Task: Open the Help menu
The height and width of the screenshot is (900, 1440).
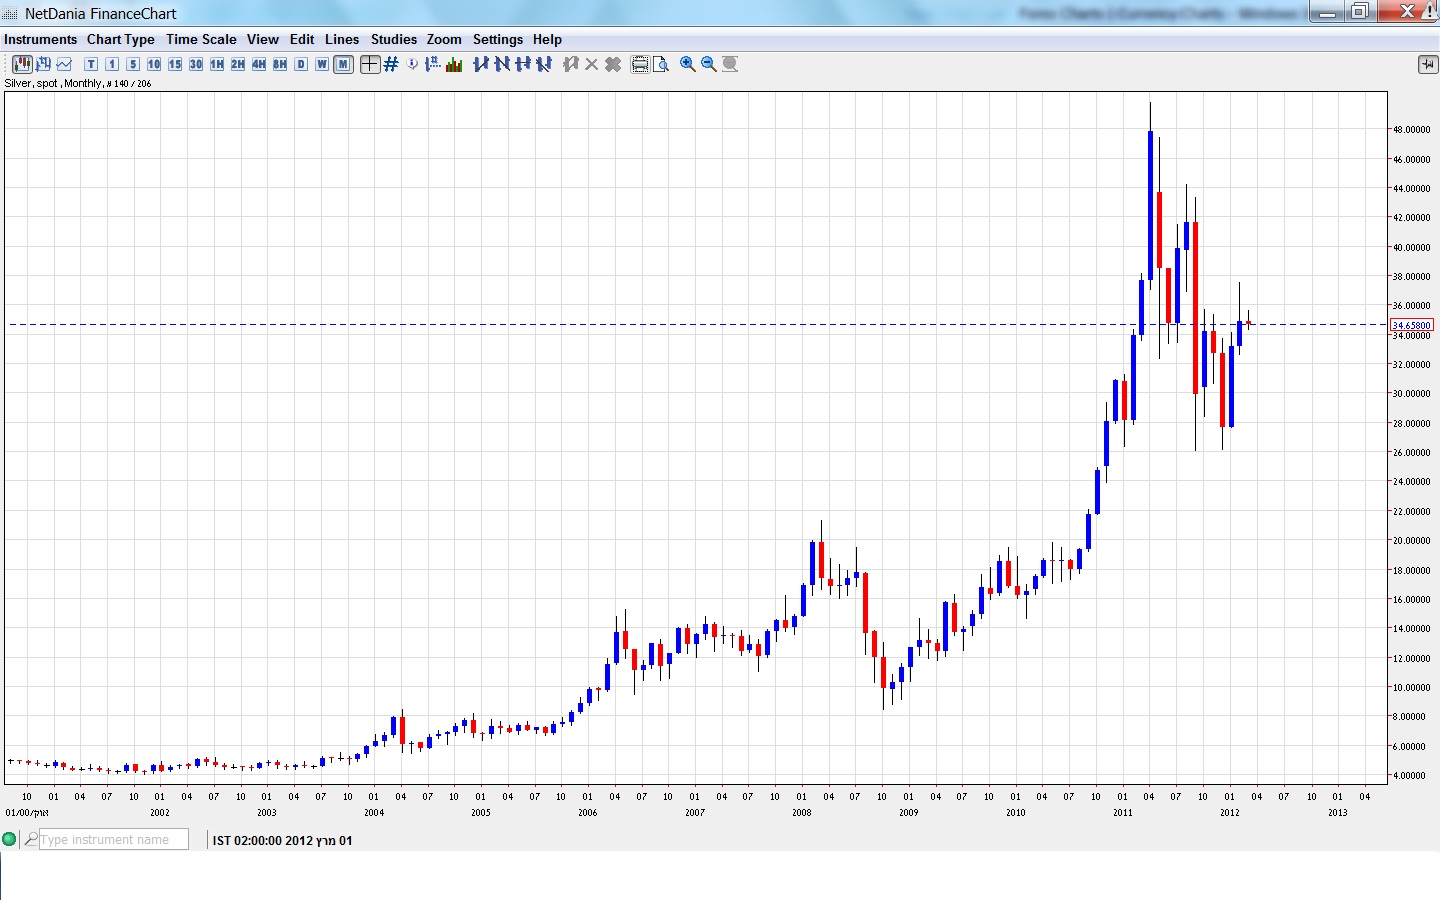Action: coord(547,39)
